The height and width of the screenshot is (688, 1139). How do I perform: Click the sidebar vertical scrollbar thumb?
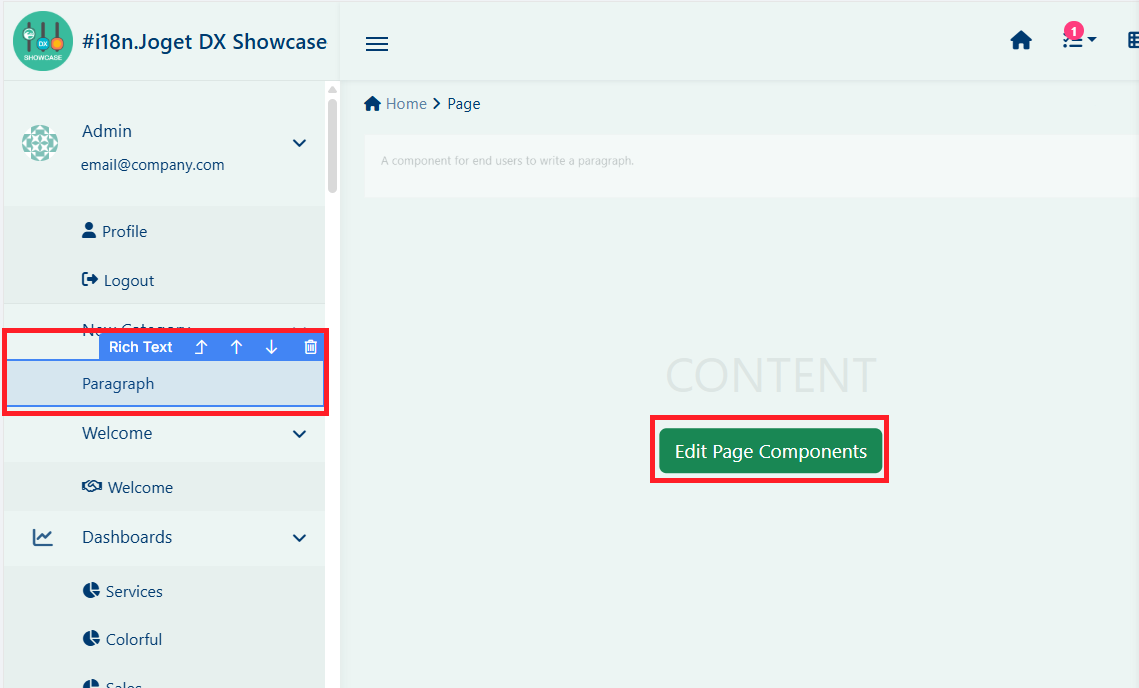point(333,145)
